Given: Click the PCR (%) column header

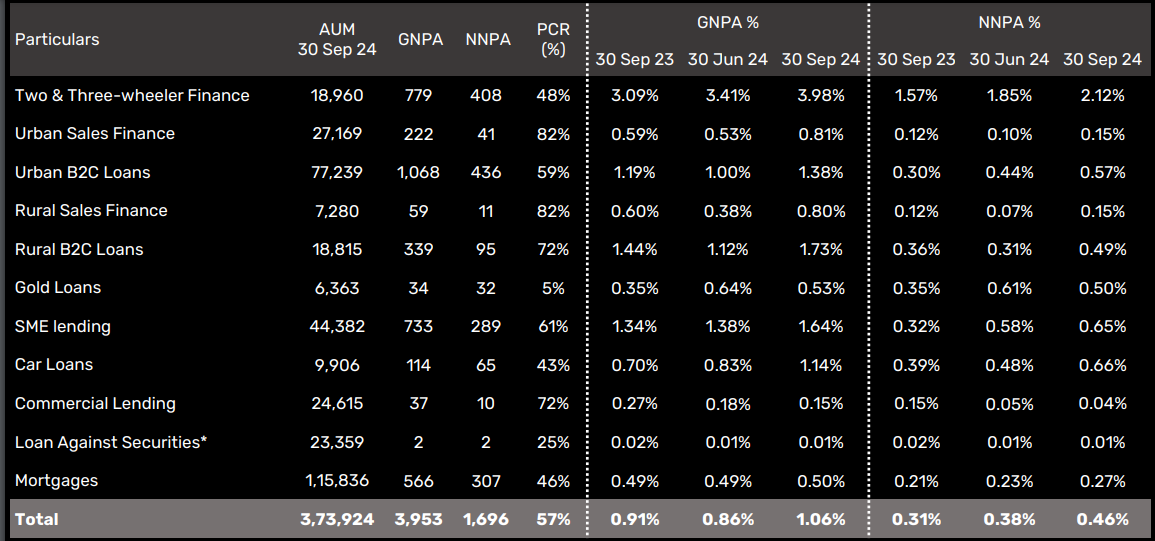Looking at the screenshot, I should [x=553, y=40].
